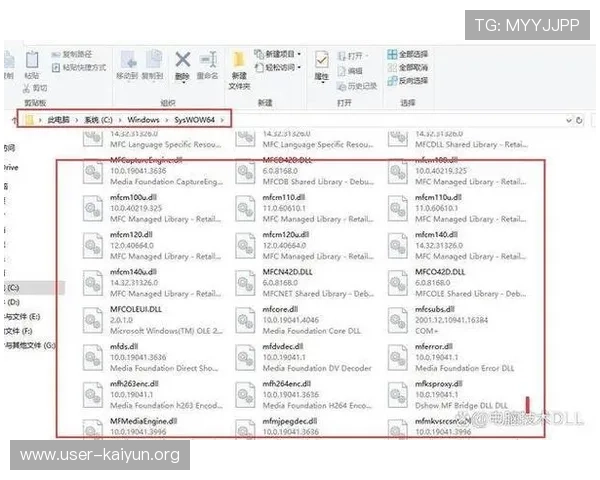Select (D:) drive in navigation pane
This screenshot has width=600, height=480.
tap(13, 302)
